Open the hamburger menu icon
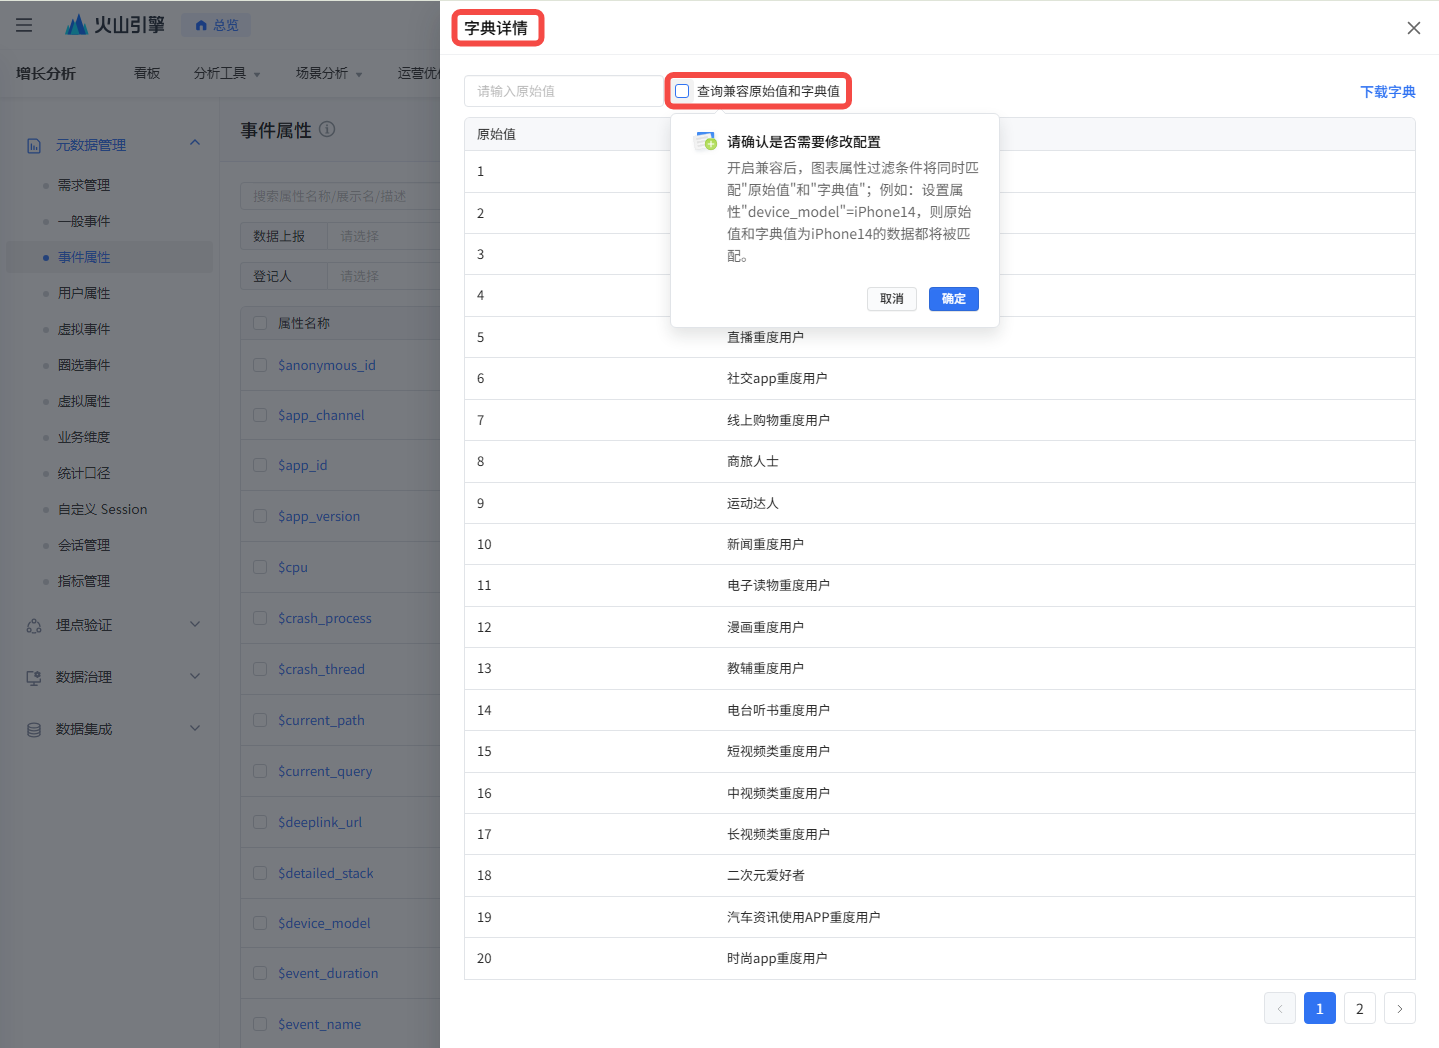Viewport: 1439px width, 1048px height. coord(24,25)
